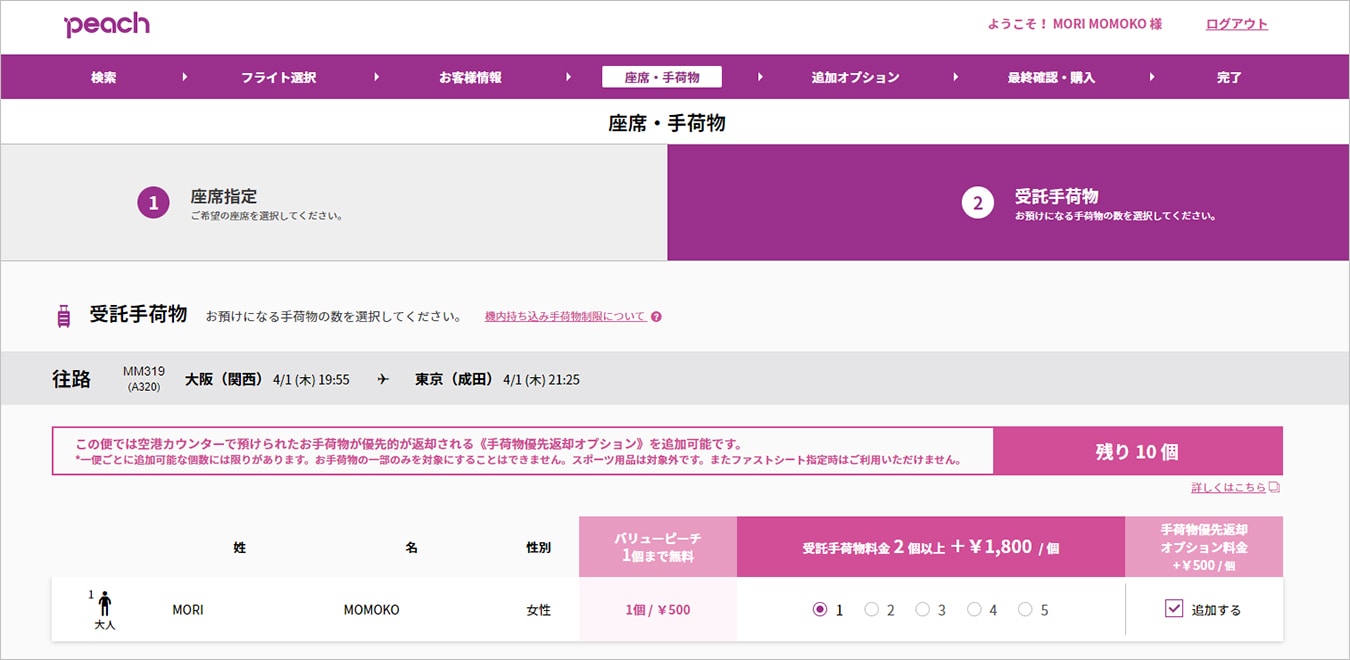
Task: Click the airplane icon between Osaka and Tokyo
Action: (x=382, y=380)
